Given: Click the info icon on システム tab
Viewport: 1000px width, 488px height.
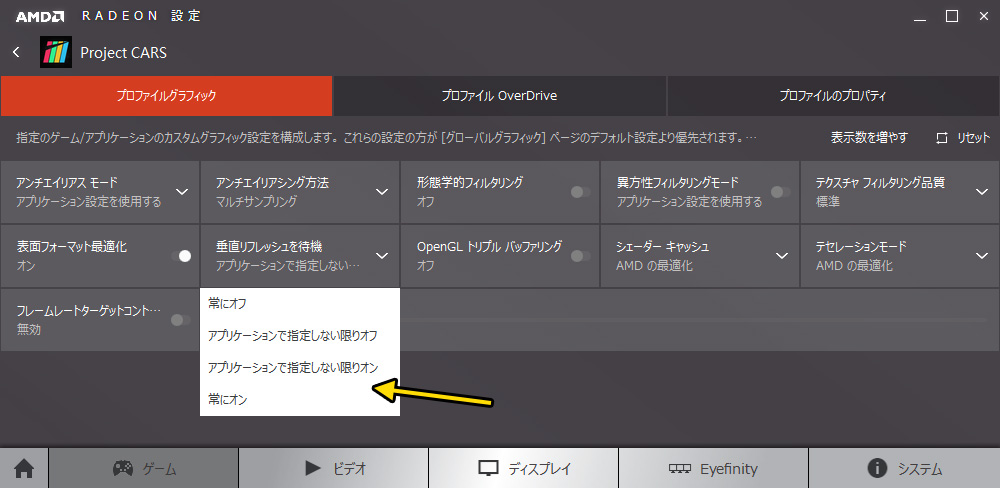Looking at the screenshot, I should tap(878, 469).
